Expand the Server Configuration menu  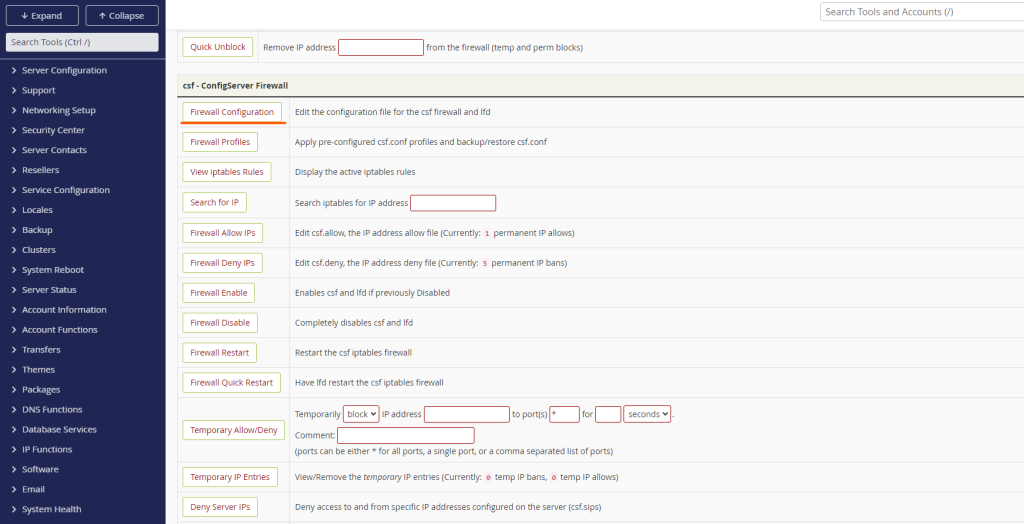pos(64,70)
